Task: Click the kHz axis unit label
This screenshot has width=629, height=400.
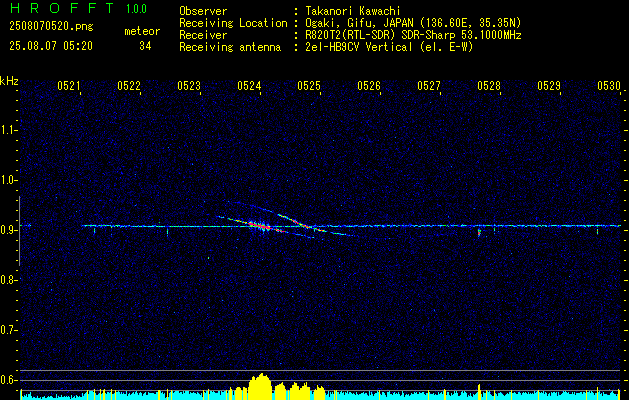Action: (9, 81)
